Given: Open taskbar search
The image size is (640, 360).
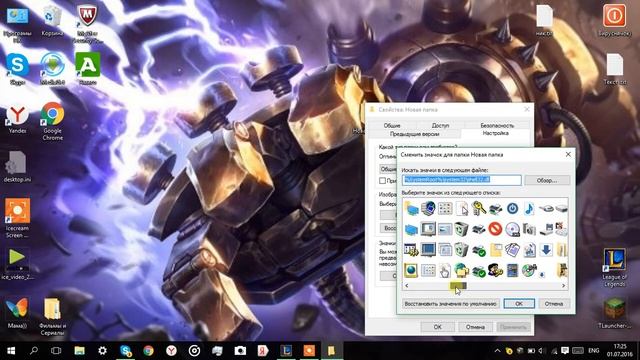Looking at the screenshot, I should [x=34, y=351].
